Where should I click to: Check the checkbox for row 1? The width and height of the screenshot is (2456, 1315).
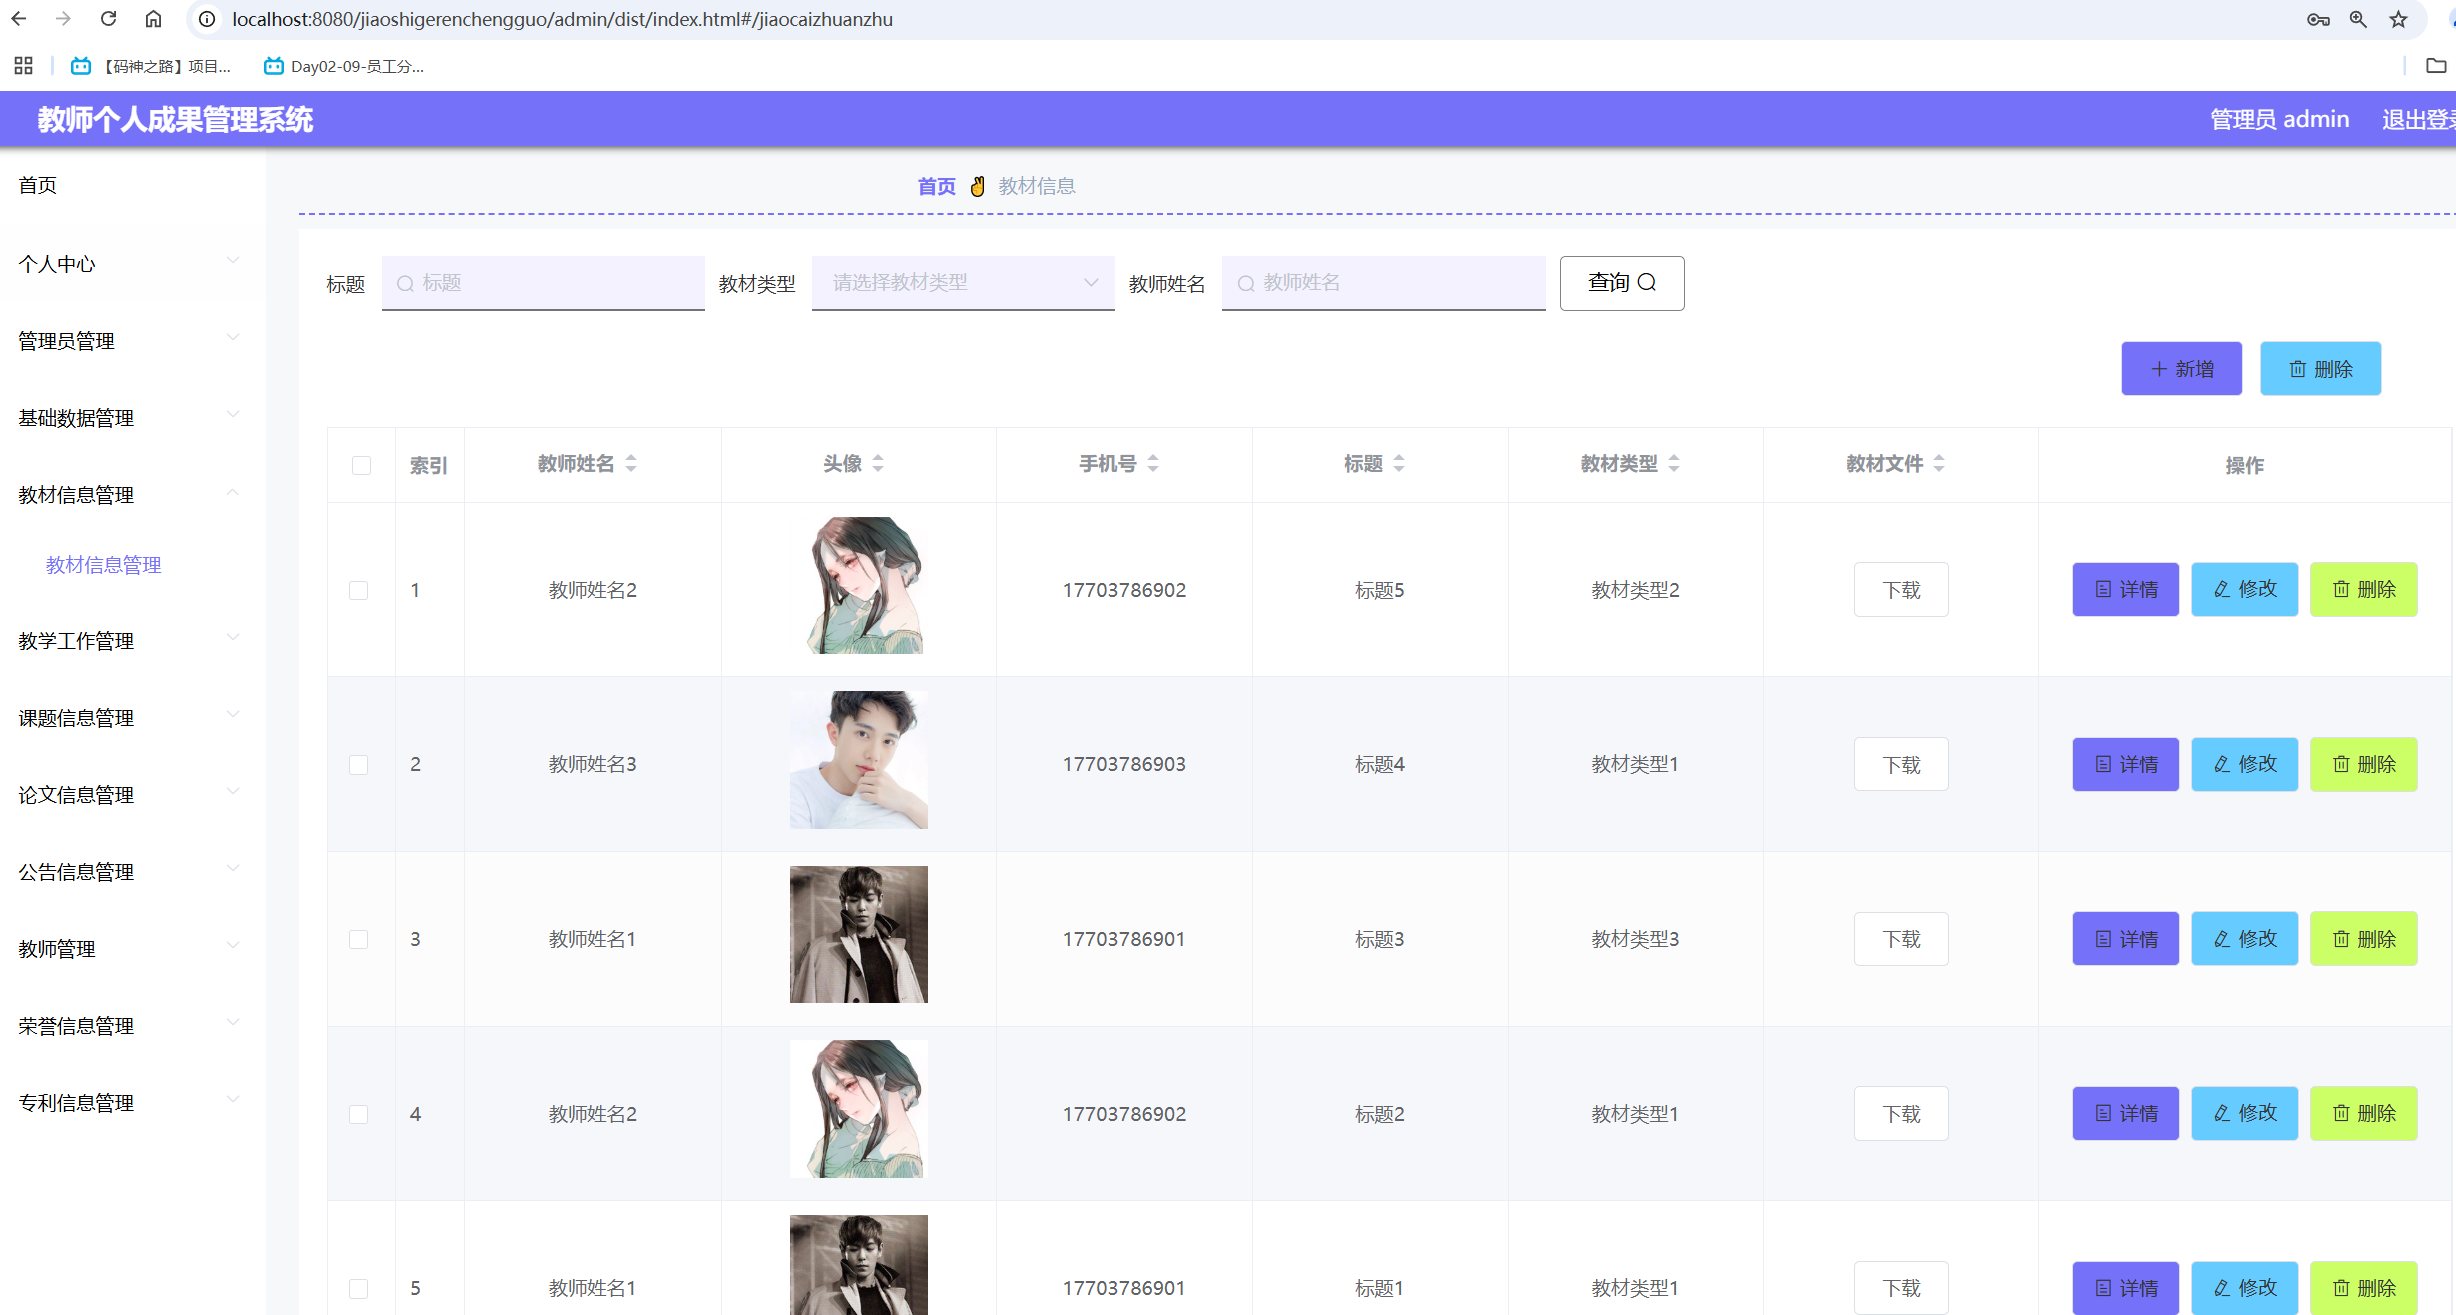coord(358,590)
